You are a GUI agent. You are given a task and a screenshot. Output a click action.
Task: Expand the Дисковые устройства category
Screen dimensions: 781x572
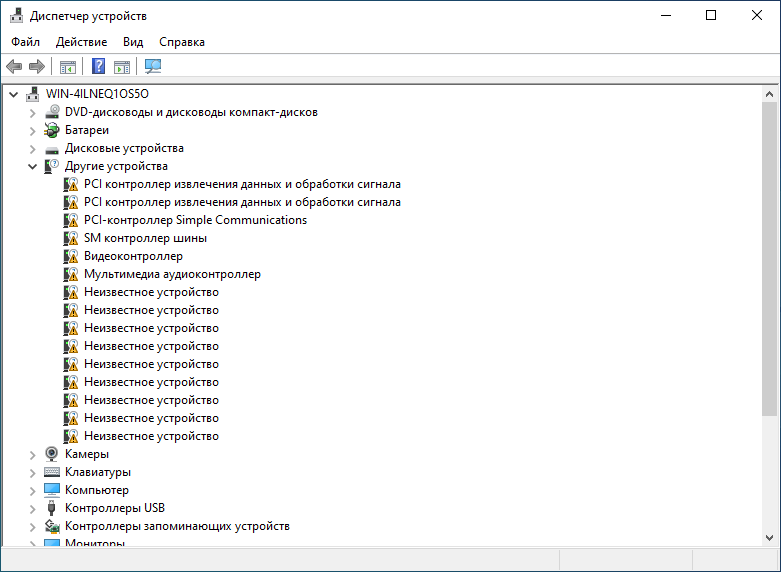point(32,149)
